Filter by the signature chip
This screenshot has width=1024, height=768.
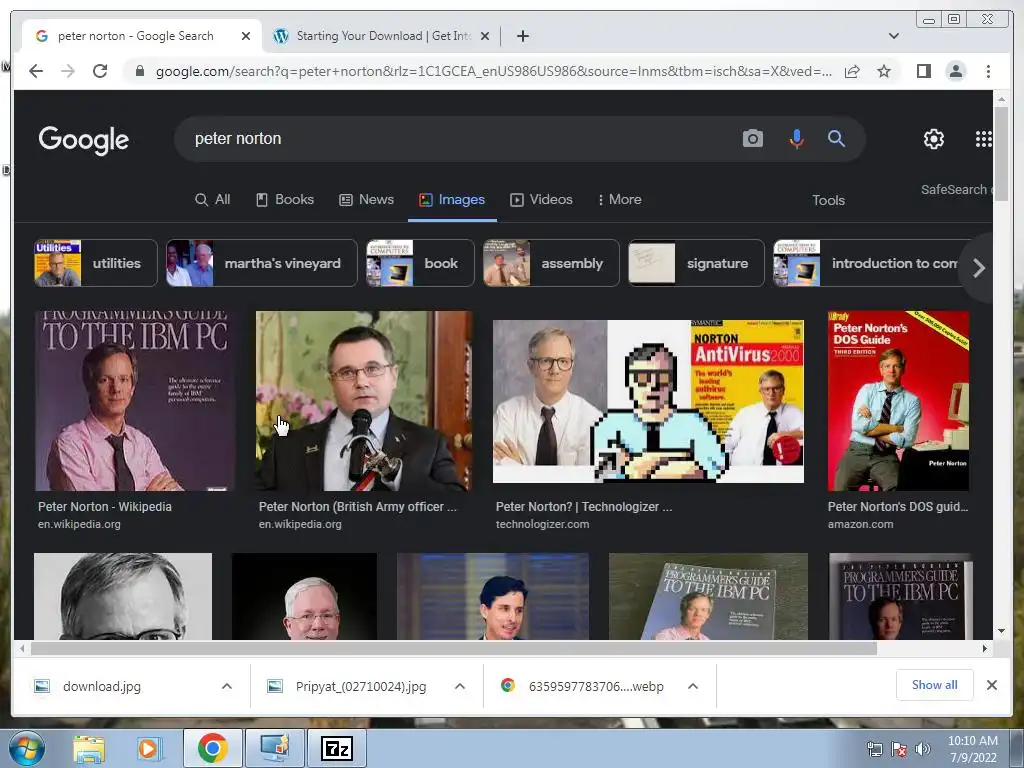point(696,263)
